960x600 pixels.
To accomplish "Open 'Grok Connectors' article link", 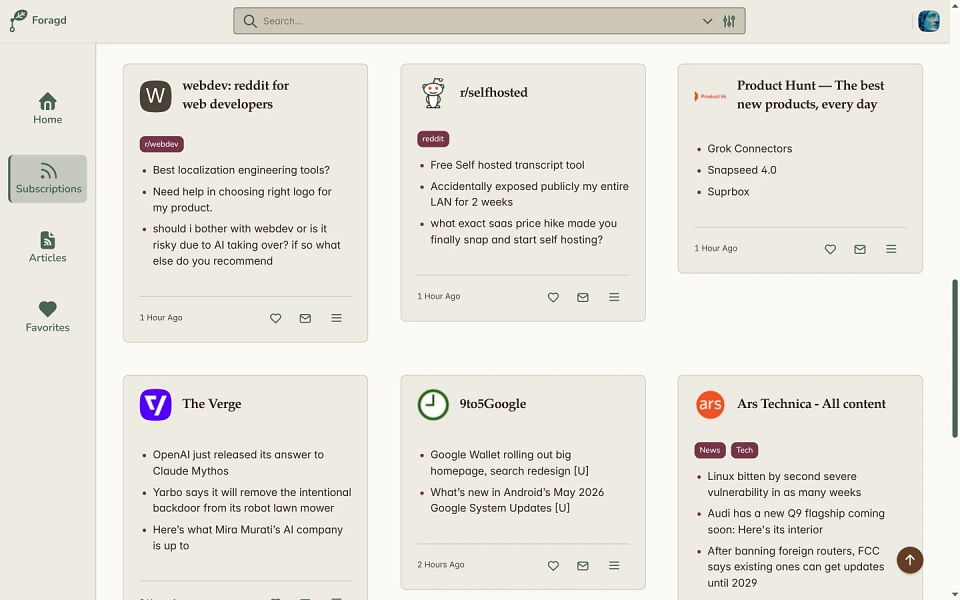I will click(x=749, y=149).
